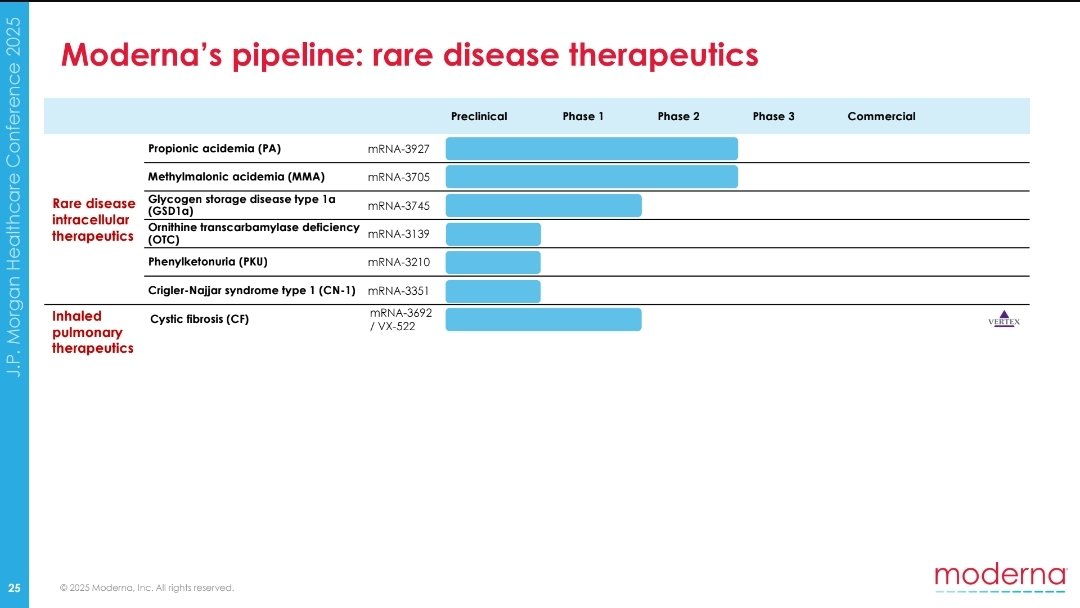Click the Vertex logo icon
1080x608 pixels.
pyautogui.click(x=1004, y=319)
